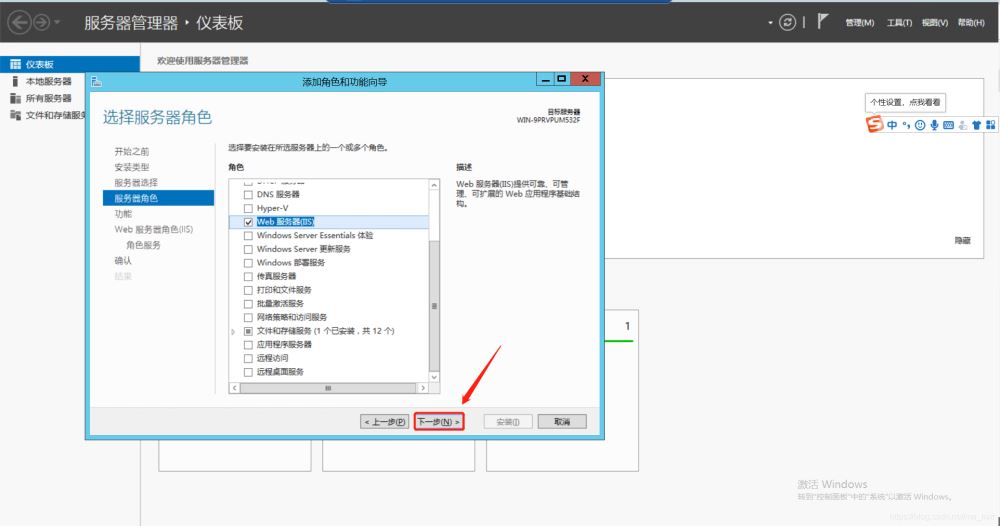Go to 安装类型 wizard step
The image size is (1000, 526).
click(x=132, y=167)
